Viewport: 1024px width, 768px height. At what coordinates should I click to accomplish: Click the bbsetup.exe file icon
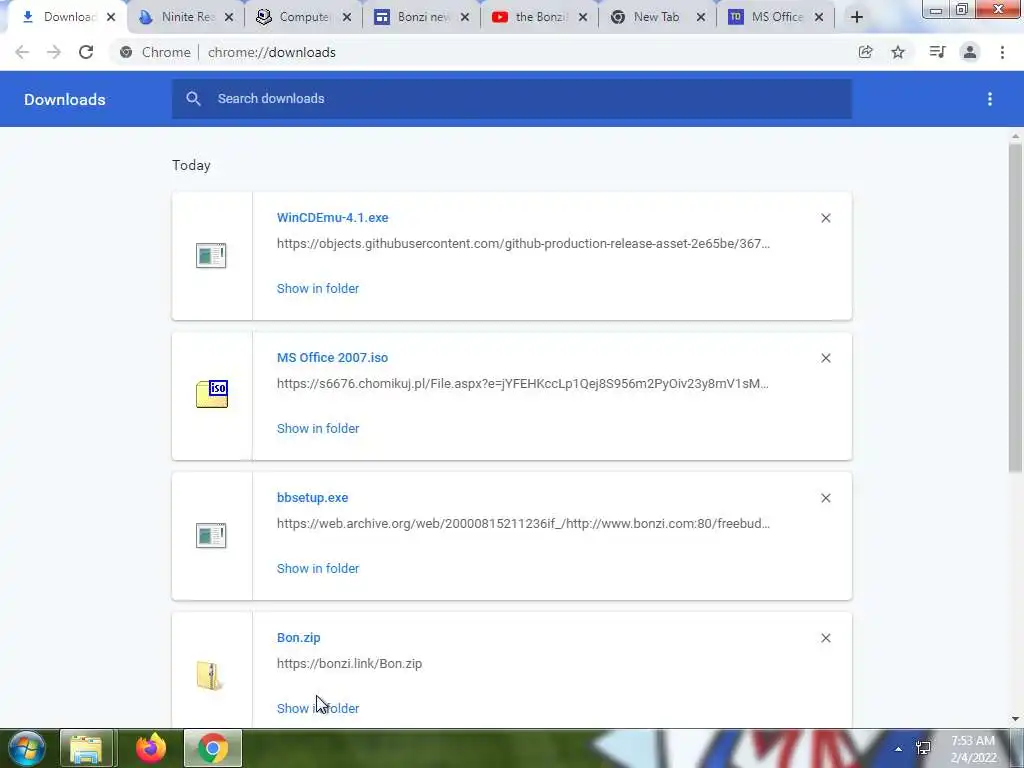click(x=211, y=536)
